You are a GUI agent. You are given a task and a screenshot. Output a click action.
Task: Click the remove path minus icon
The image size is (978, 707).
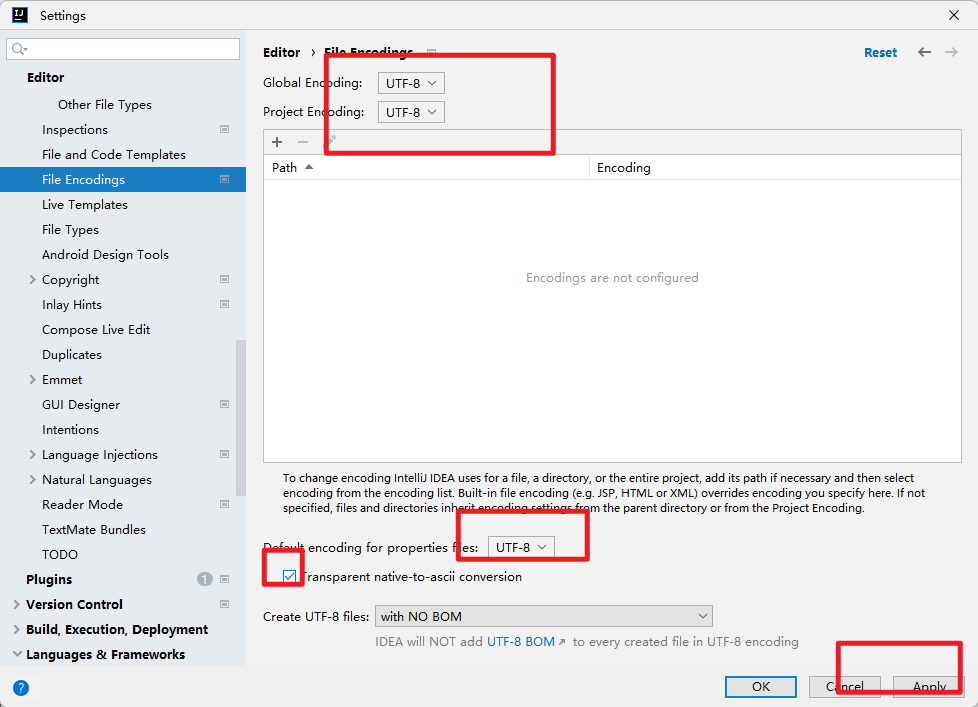tap(303, 142)
